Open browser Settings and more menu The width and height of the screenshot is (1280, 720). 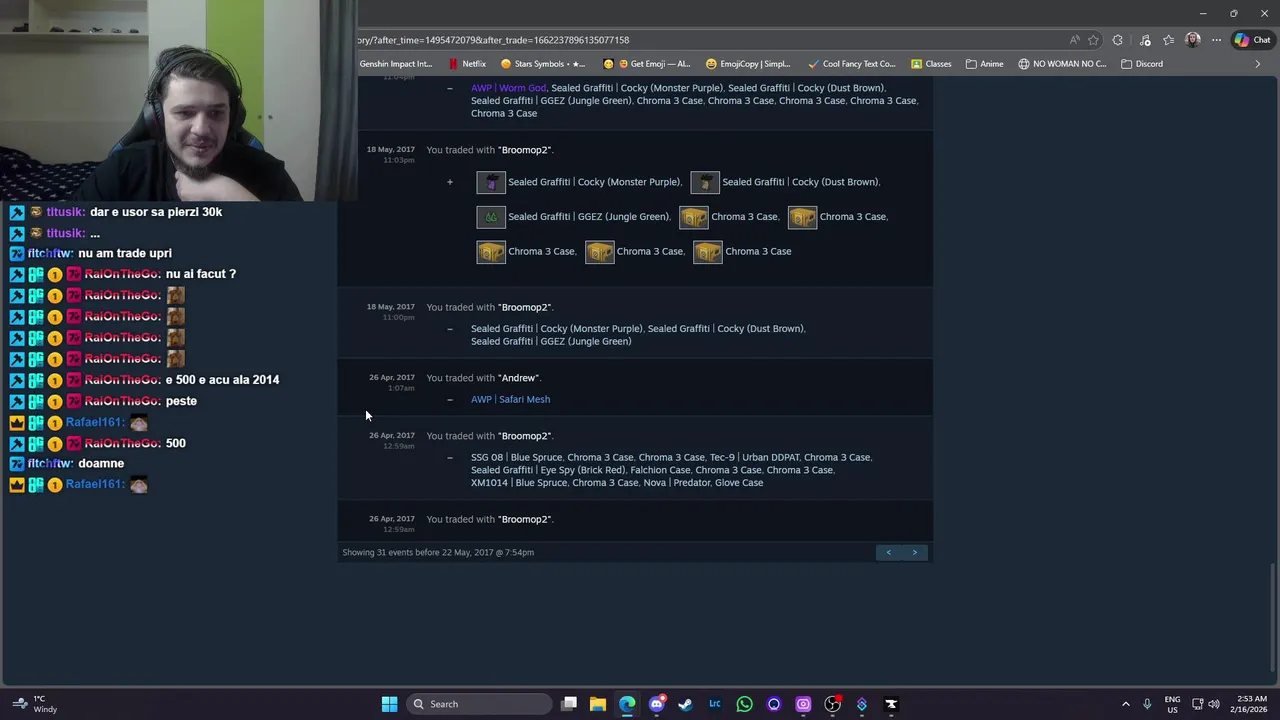pyautogui.click(x=1216, y=40)
